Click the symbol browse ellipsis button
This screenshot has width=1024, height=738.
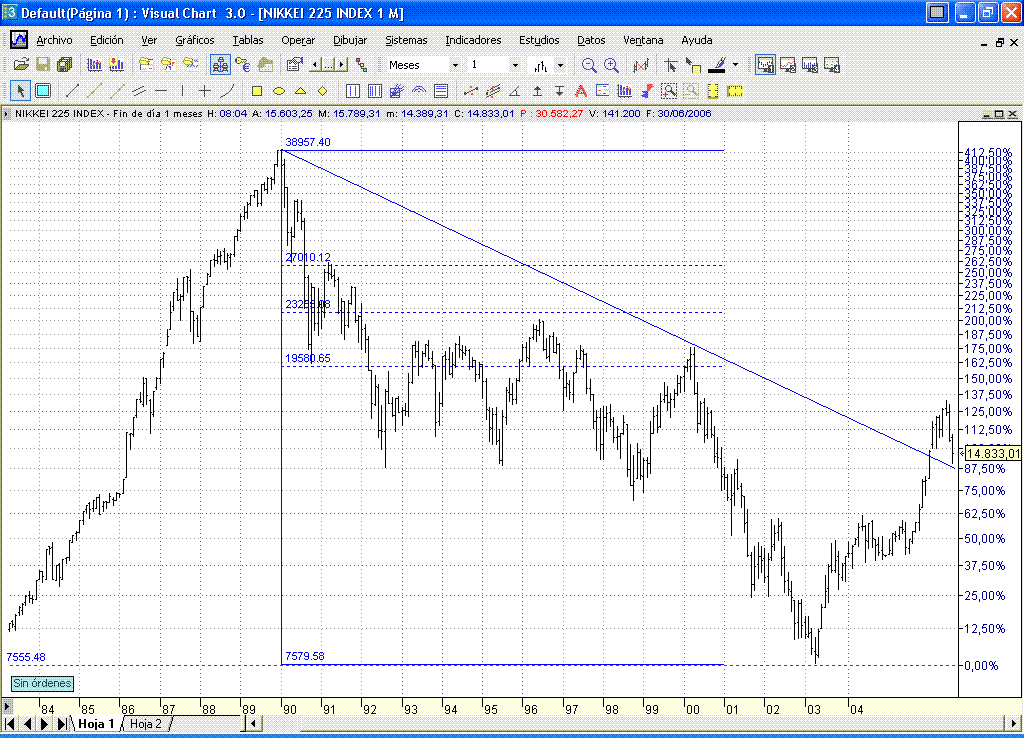tap(329, 65)
